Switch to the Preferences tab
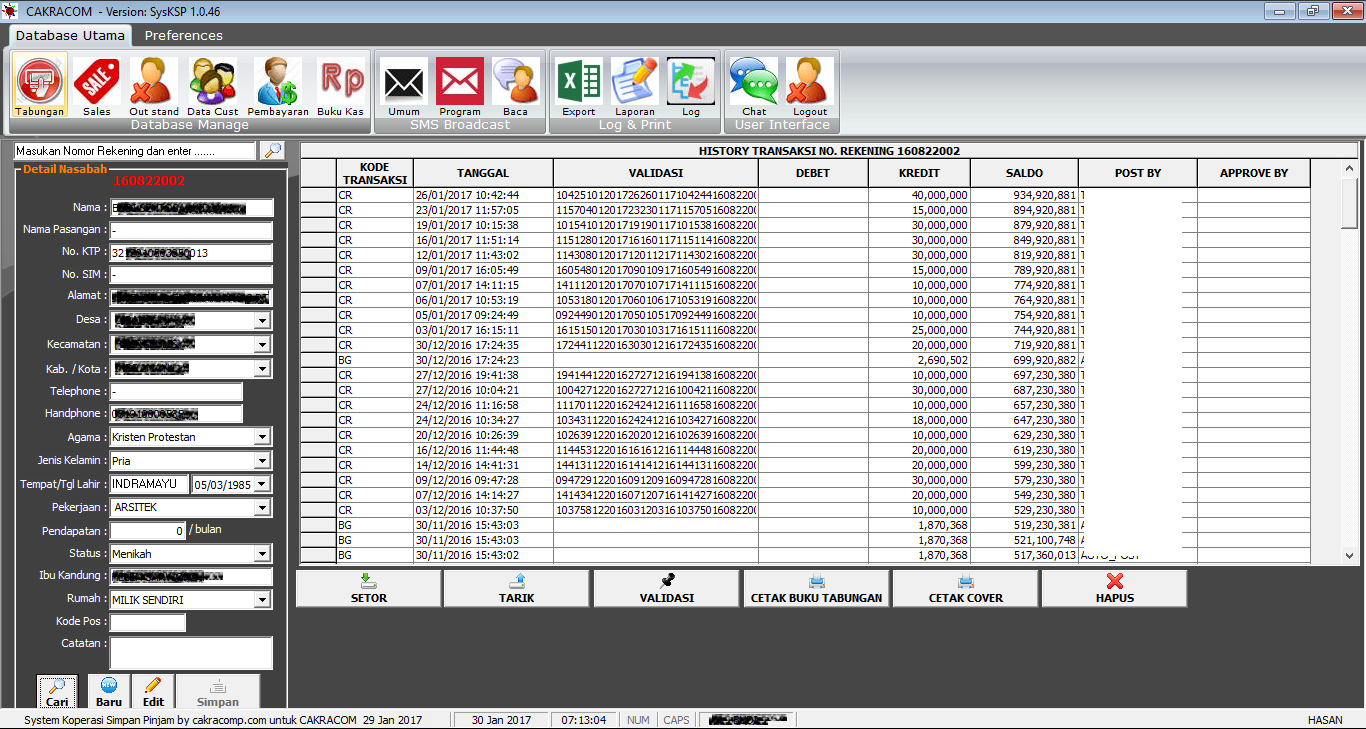1366x729 pixels. tap(184, 35)
